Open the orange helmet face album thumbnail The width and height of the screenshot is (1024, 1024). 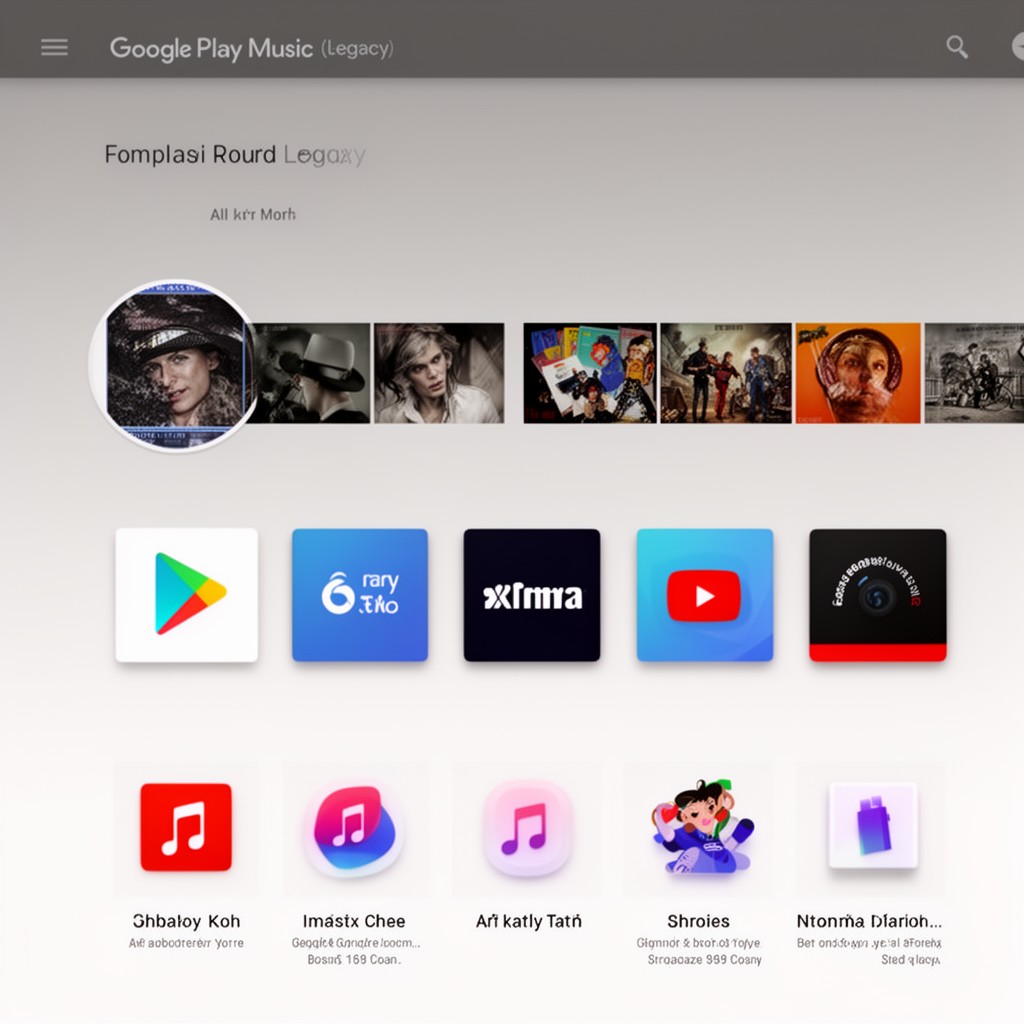tap(858, 373)
